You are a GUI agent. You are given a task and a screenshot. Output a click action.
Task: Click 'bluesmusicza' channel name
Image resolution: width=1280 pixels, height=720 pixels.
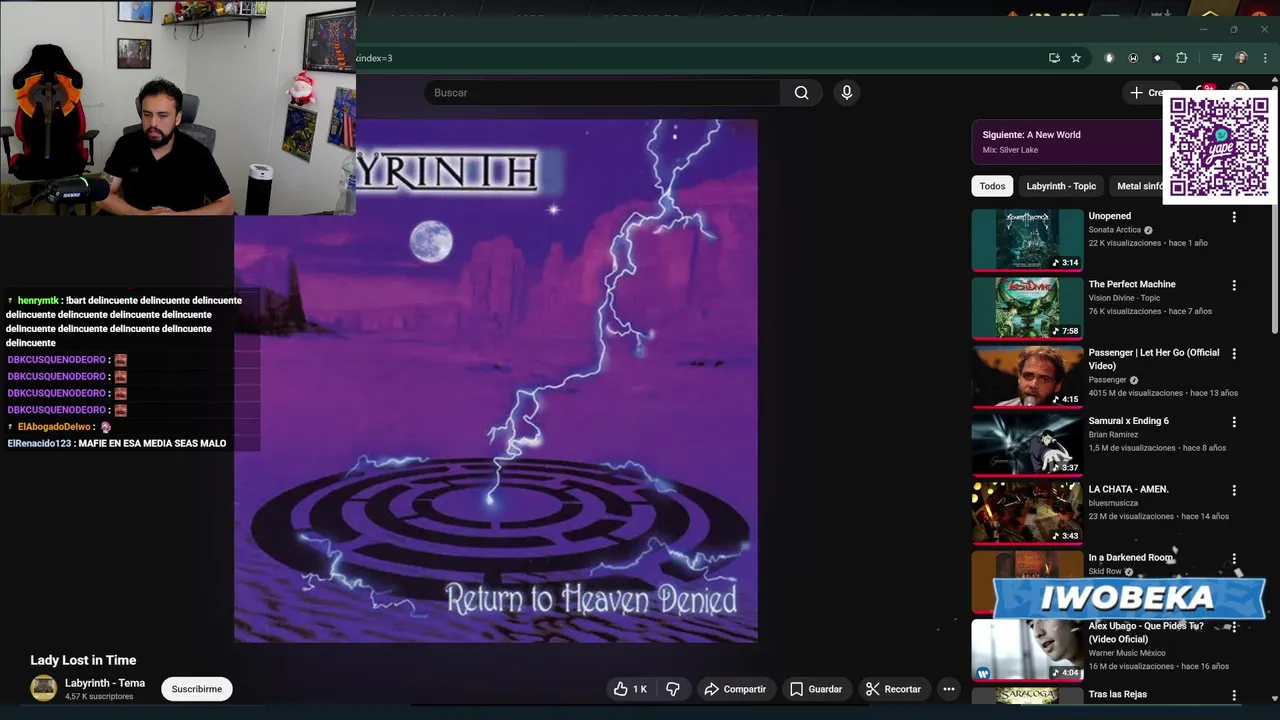pyautogui.click(x=1113, y=503)
